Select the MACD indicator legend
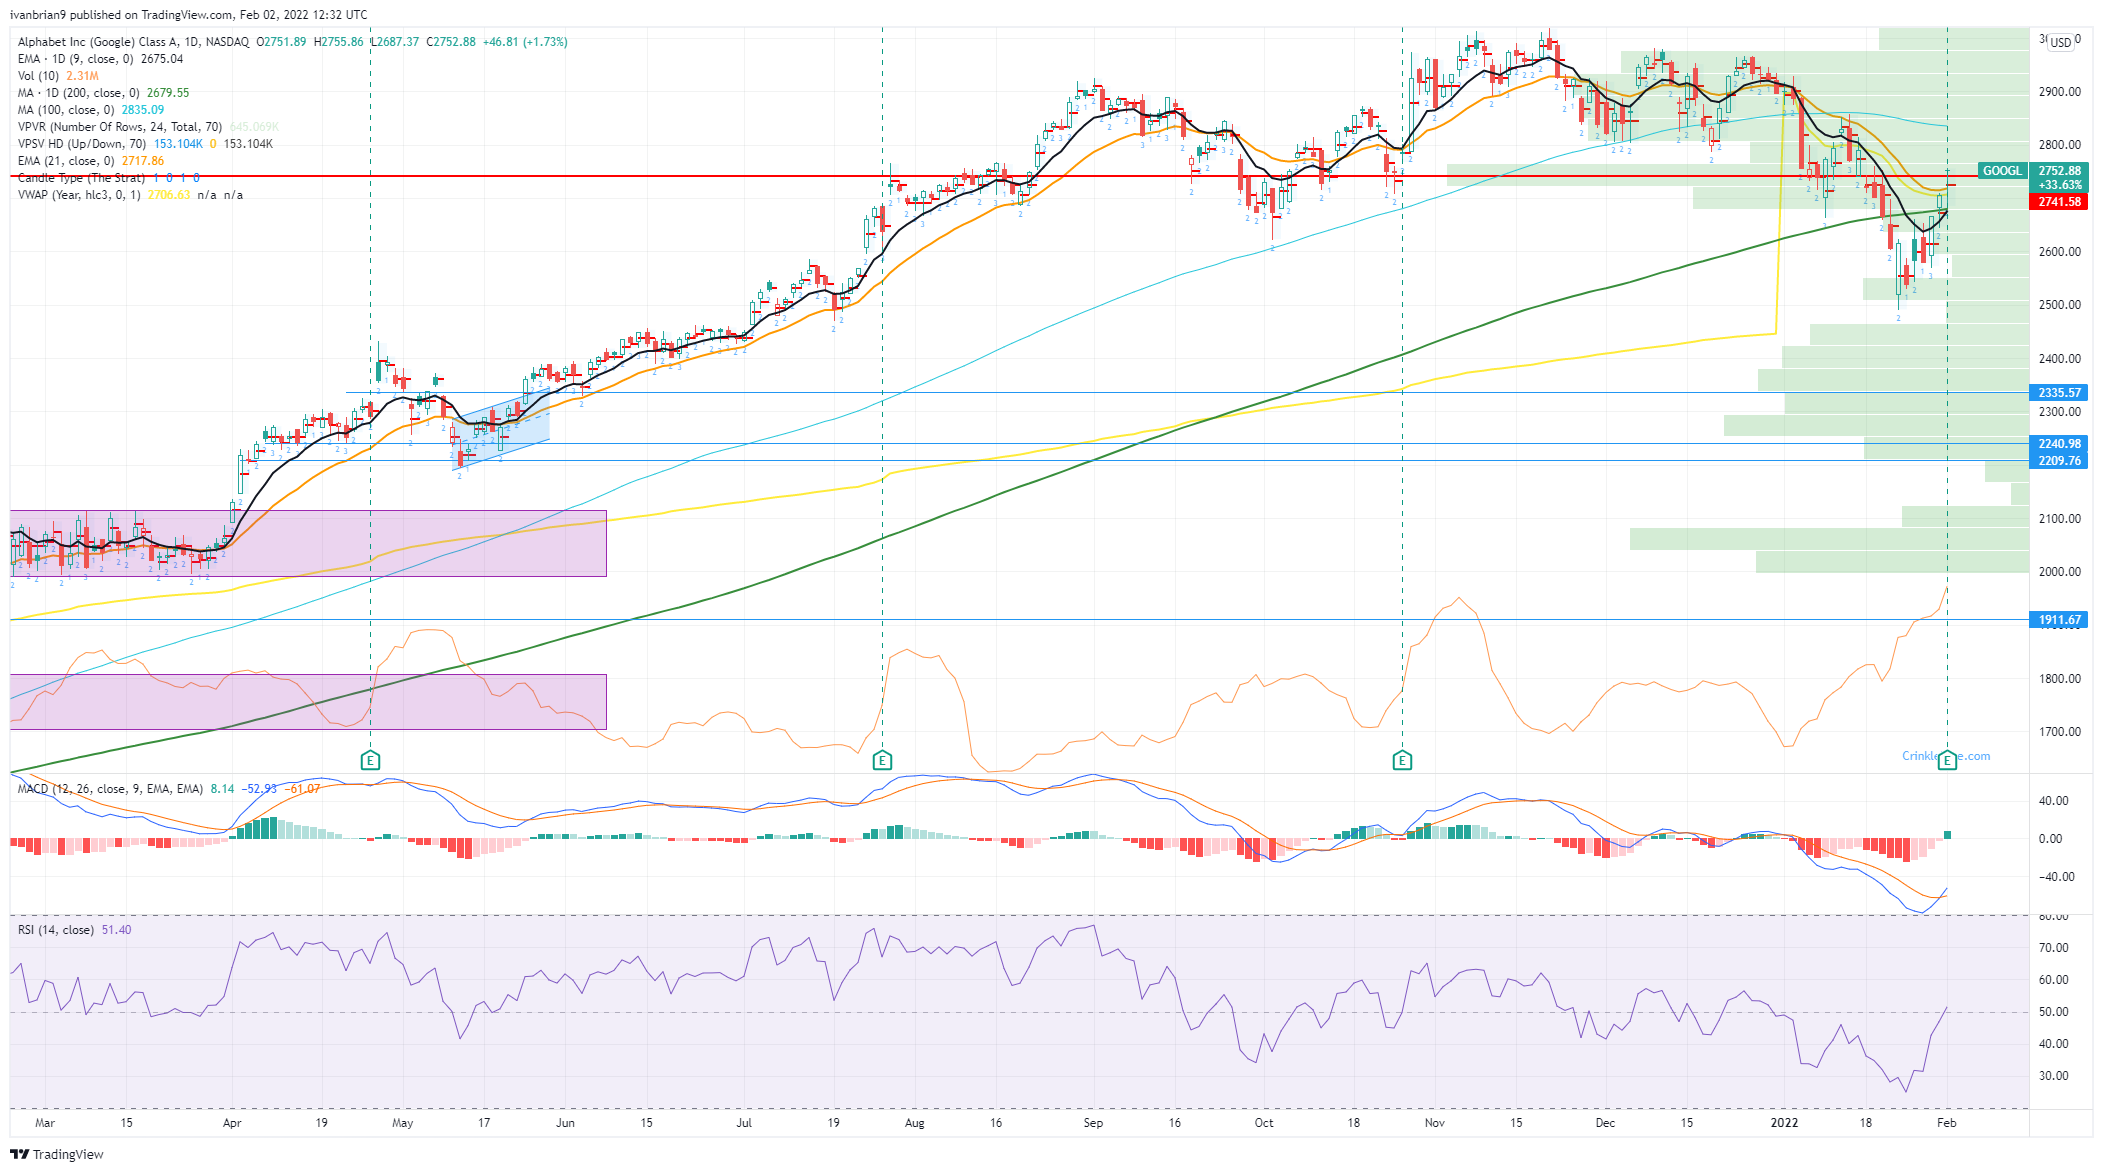Image resolution: width=2103 pixels, height=1172 pixels. tap(168, 789)
